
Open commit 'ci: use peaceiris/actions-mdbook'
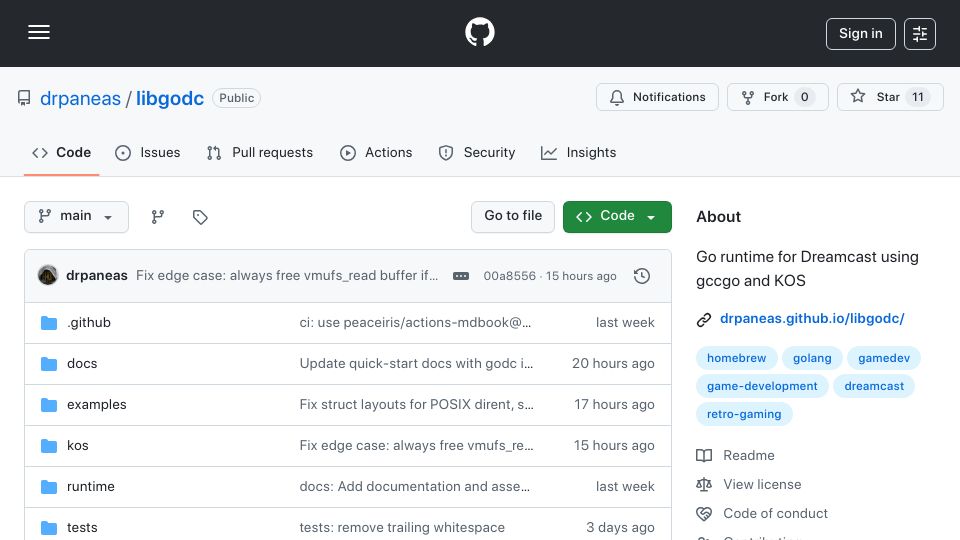(415, 323)
